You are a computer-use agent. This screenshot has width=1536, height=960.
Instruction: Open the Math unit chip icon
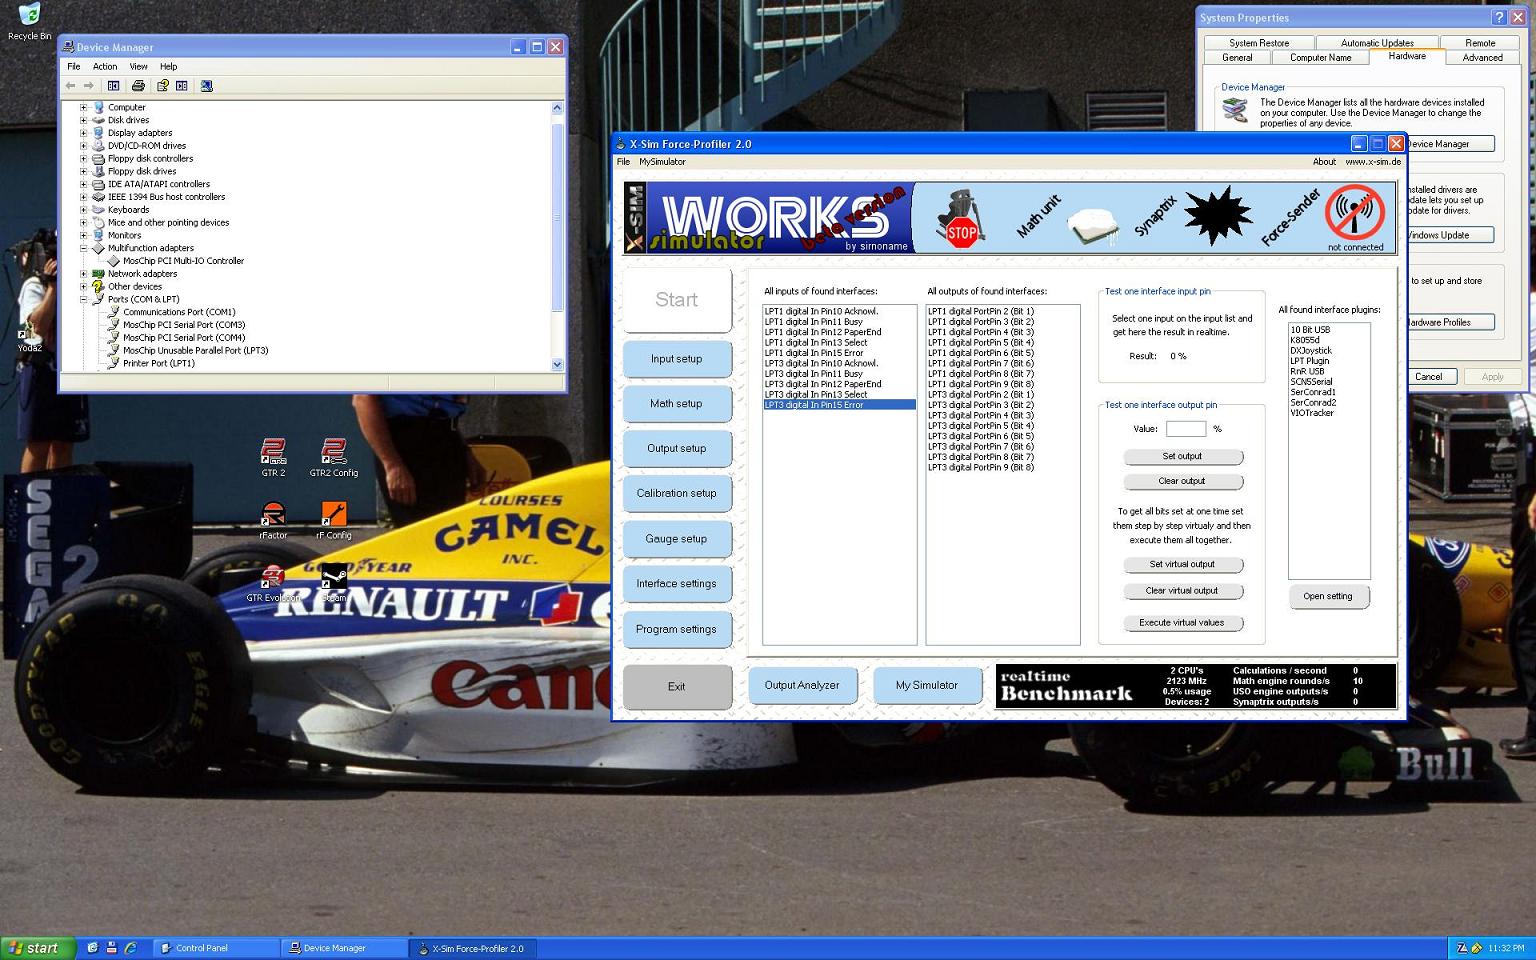click(1092, 226)
